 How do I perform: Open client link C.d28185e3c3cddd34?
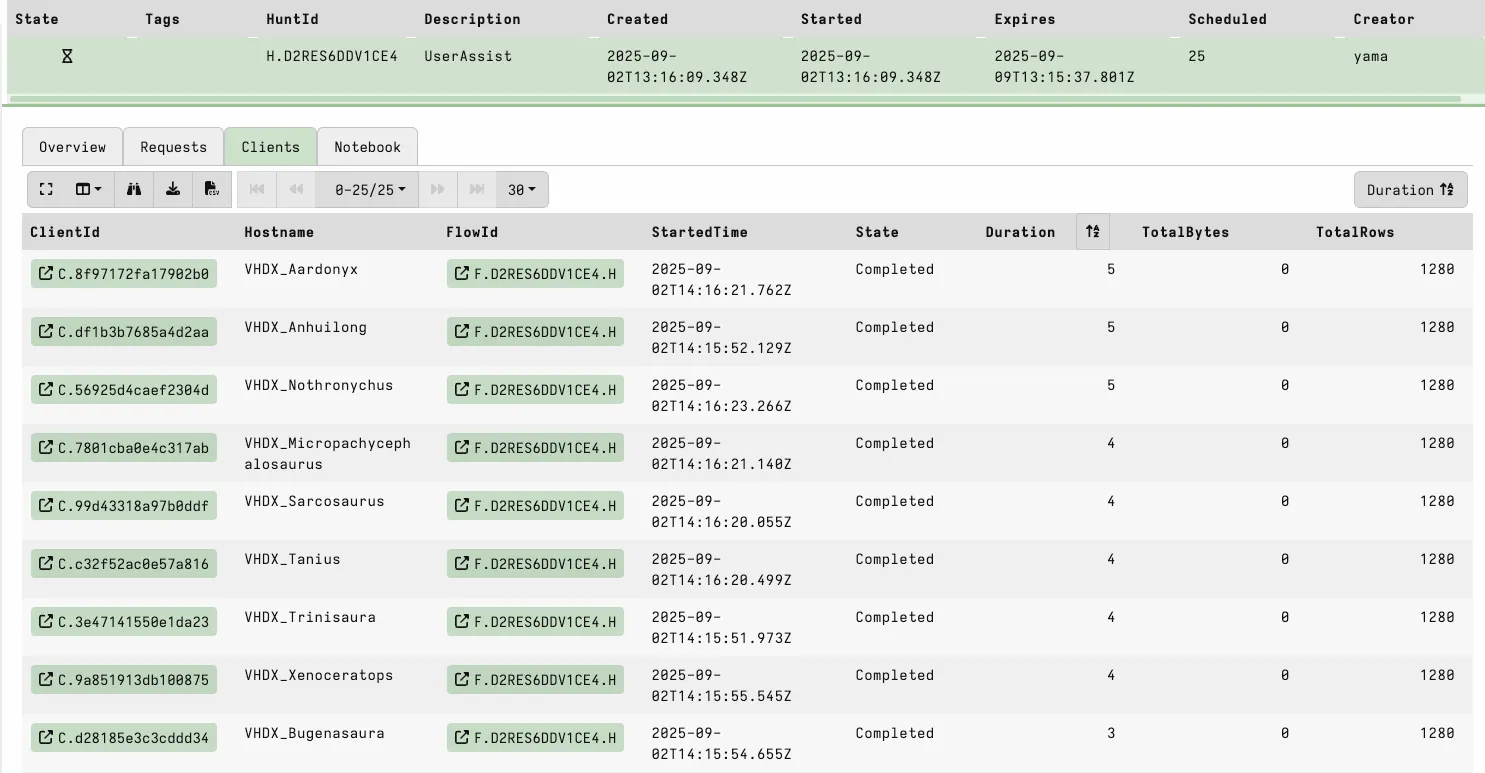pos(124,738)
